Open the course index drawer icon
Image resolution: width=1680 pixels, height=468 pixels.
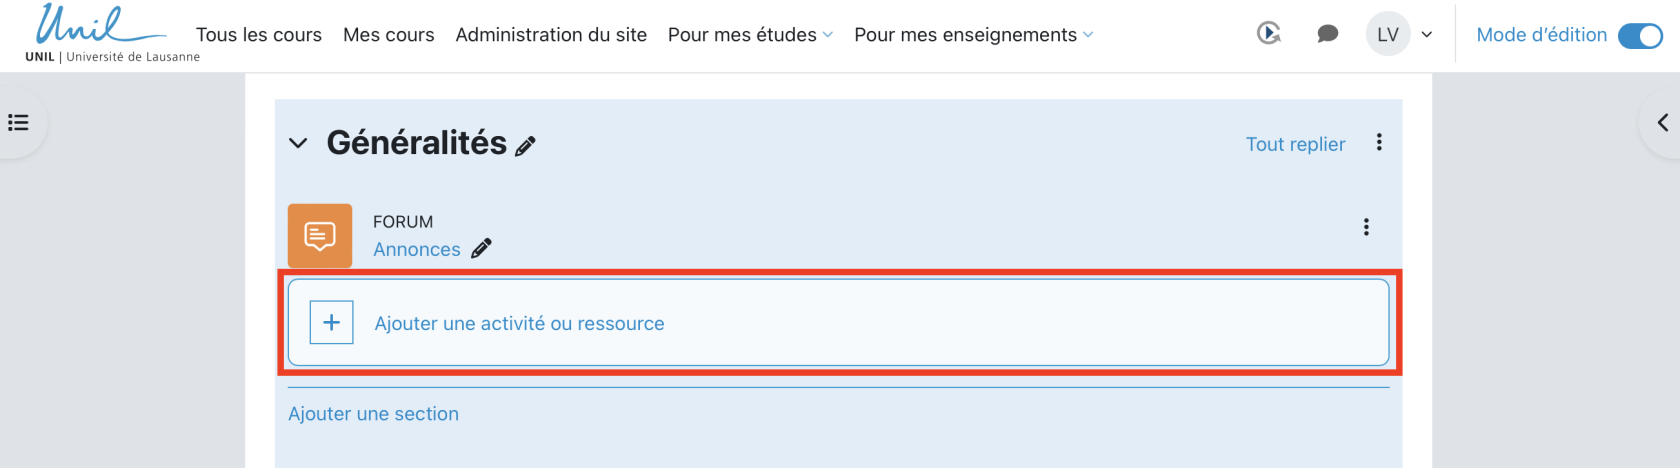point(18,123)
